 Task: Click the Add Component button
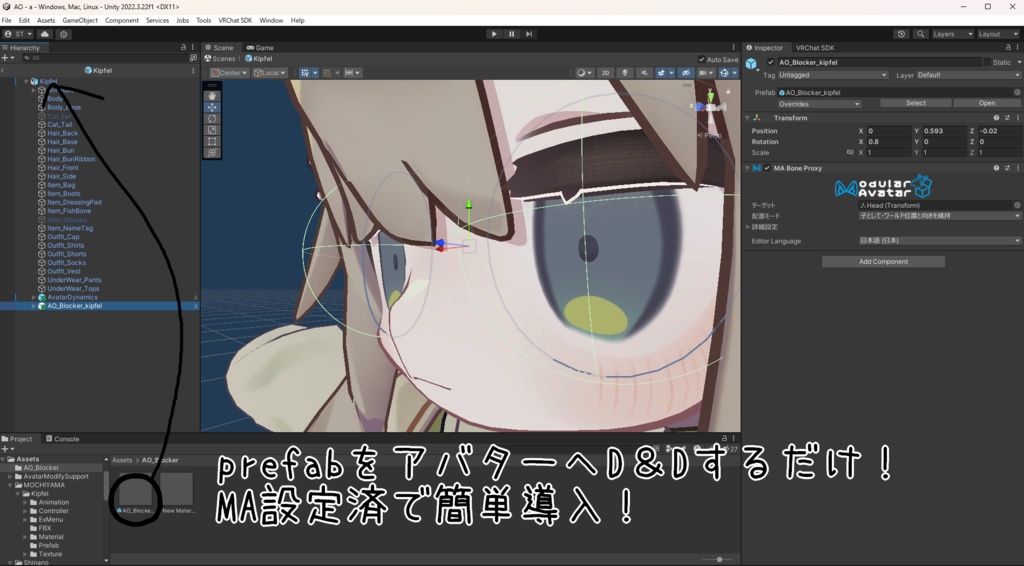click(x=883, y=262)
